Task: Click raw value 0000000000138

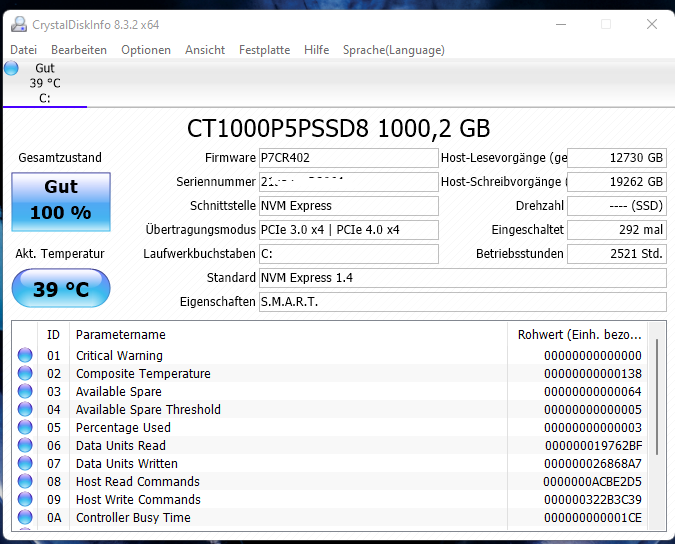Action: (x=593, y=374)
